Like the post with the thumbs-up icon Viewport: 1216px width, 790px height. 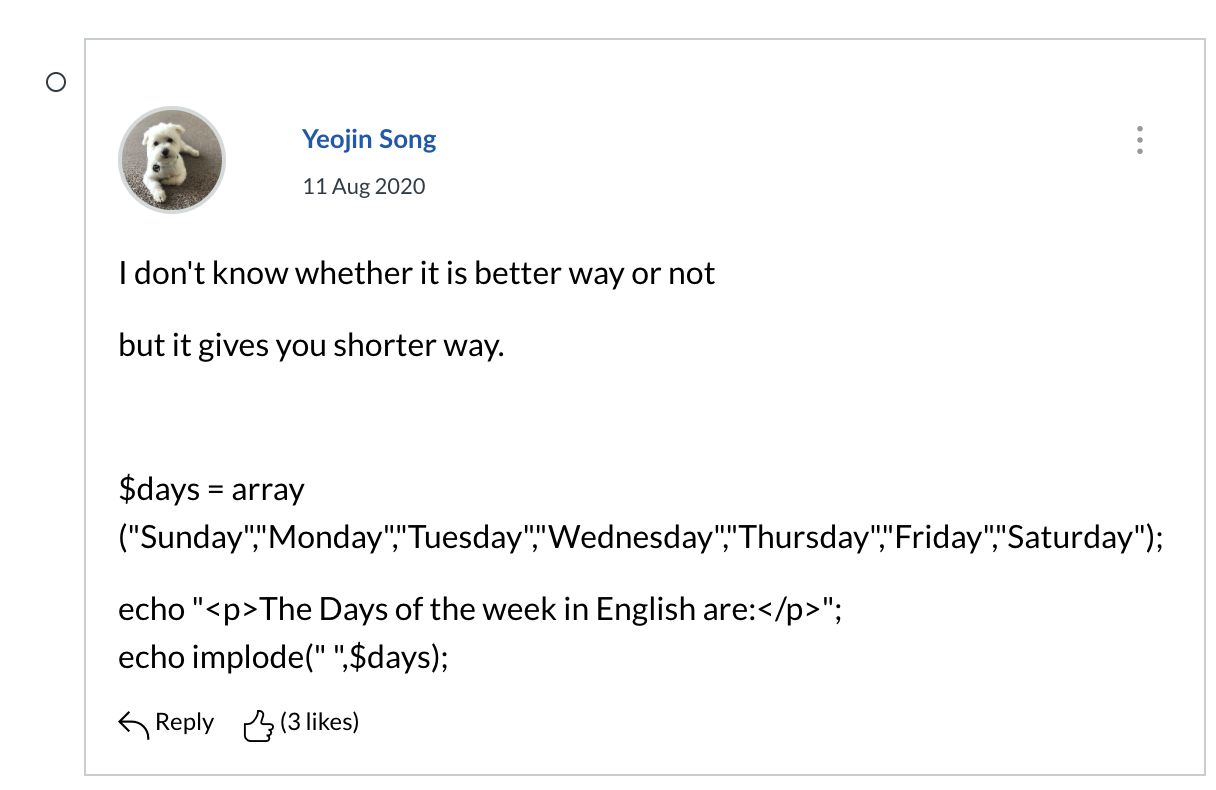coord(258,724)
